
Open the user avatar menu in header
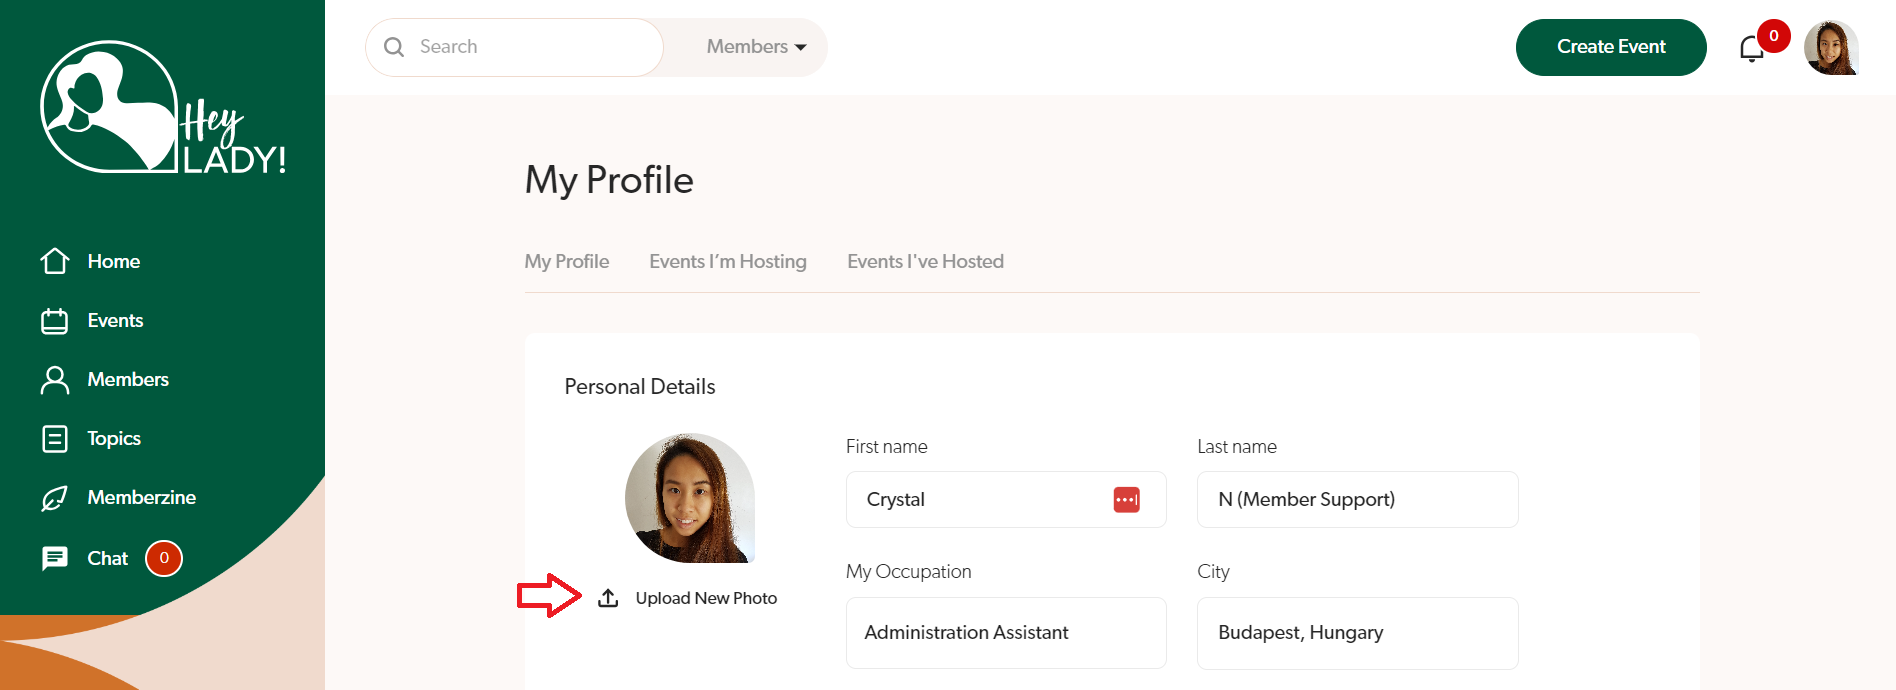click(1830, 47)
